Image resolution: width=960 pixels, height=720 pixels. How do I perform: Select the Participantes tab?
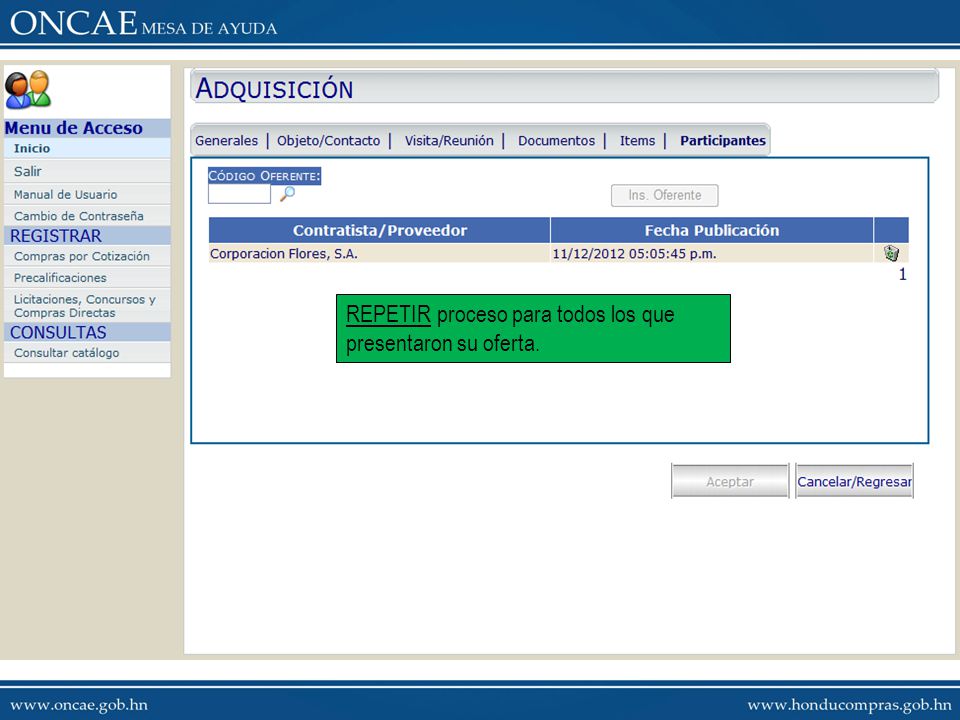pos(723,141)
